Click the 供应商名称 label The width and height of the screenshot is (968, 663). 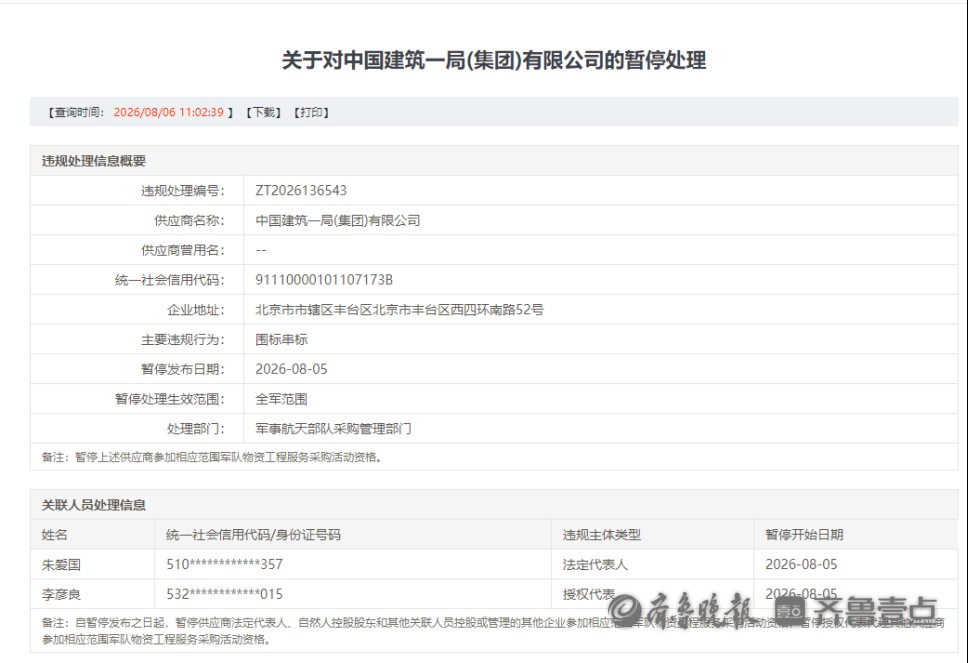tap(190, 220)
